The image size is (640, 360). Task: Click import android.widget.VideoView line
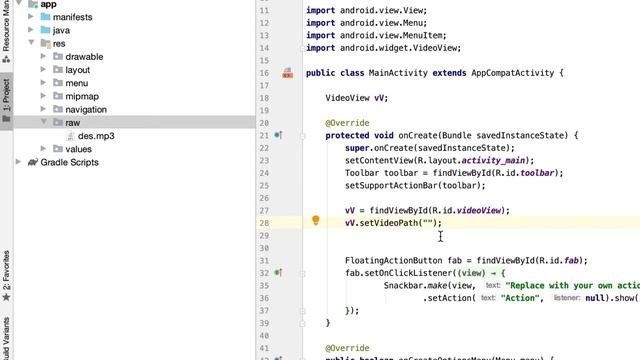pyautogui.click(x=384, y=48)
